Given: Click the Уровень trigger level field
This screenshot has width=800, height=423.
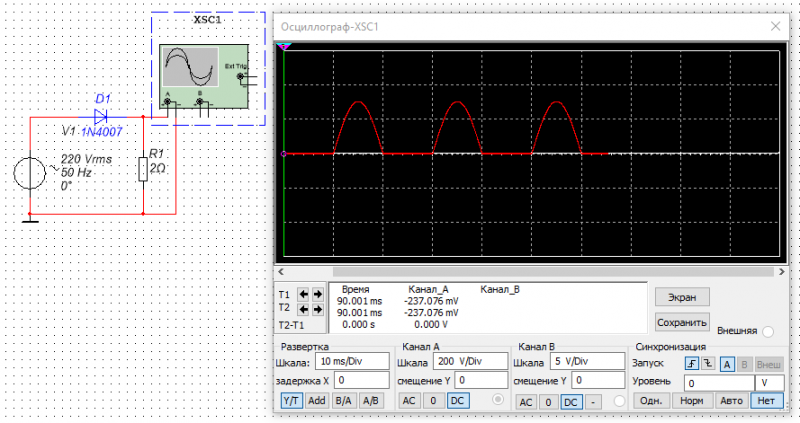Looking at the screenshot, I should 719,383.
